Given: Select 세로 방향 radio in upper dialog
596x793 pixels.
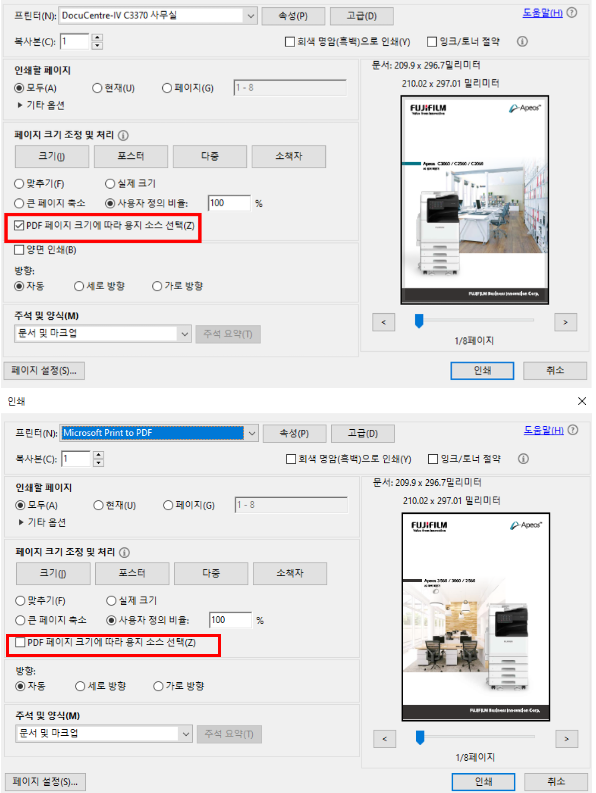Looking at the screenshot, I should pos(79,286).
